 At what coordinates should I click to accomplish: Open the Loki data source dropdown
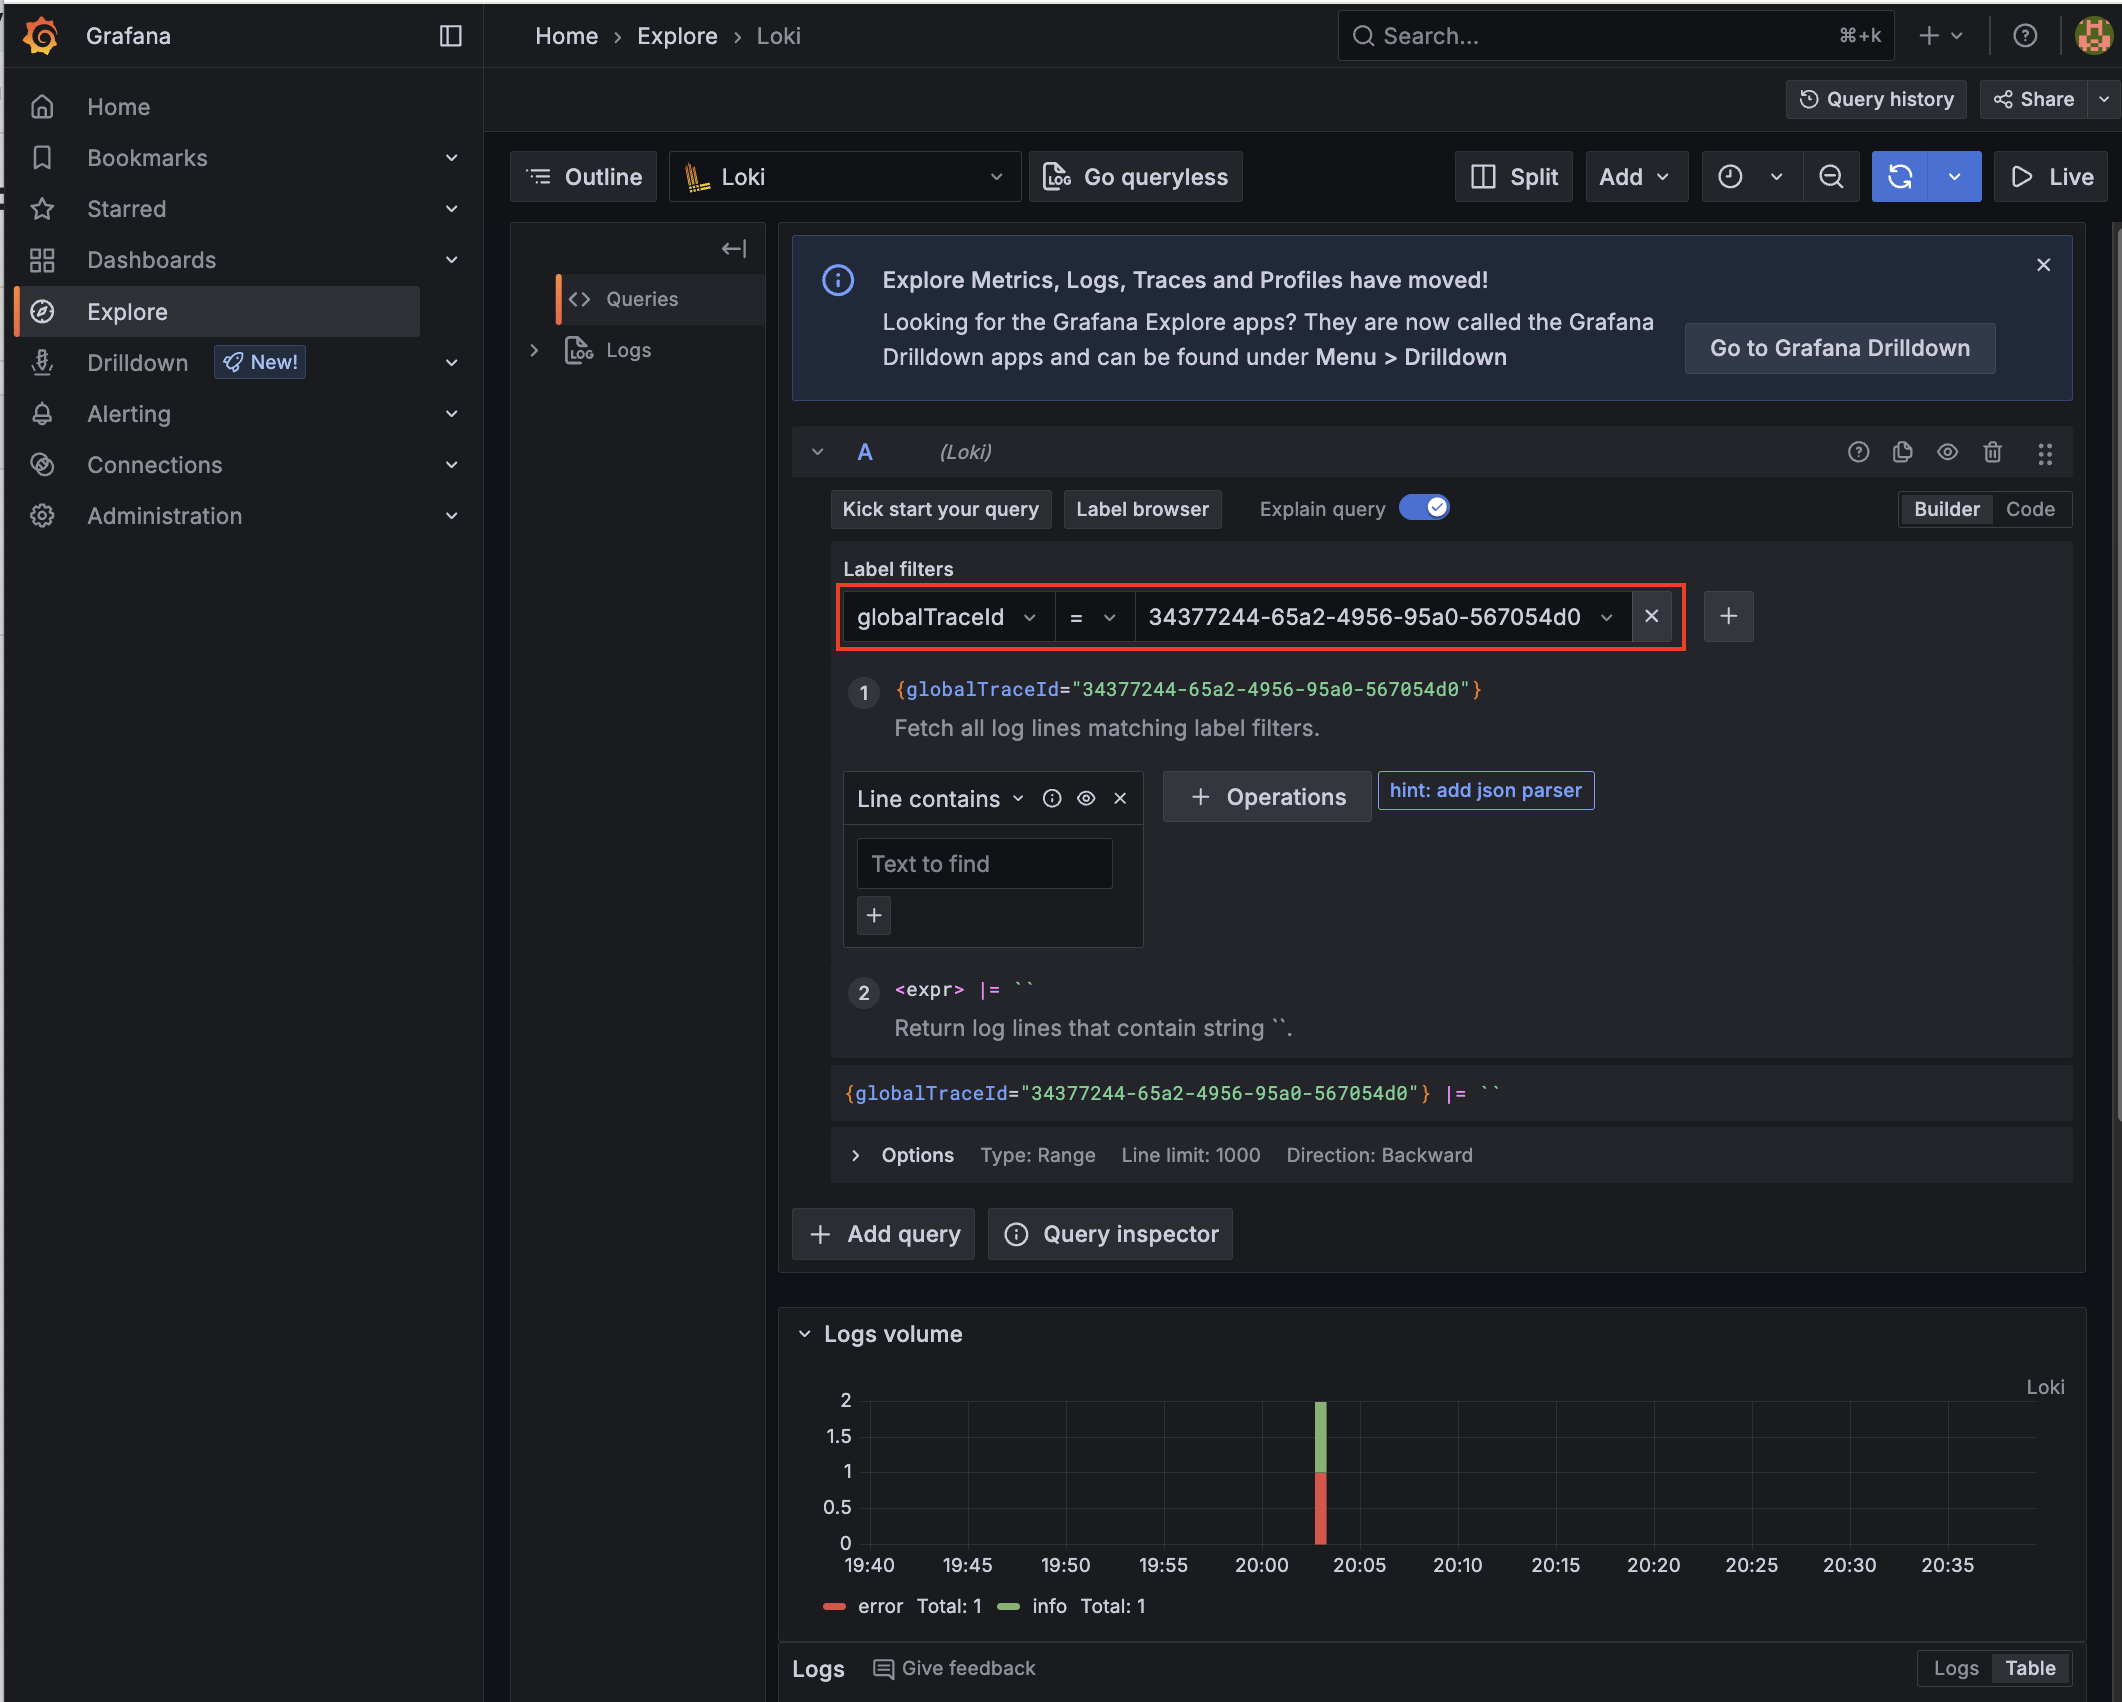click(844, 177)
